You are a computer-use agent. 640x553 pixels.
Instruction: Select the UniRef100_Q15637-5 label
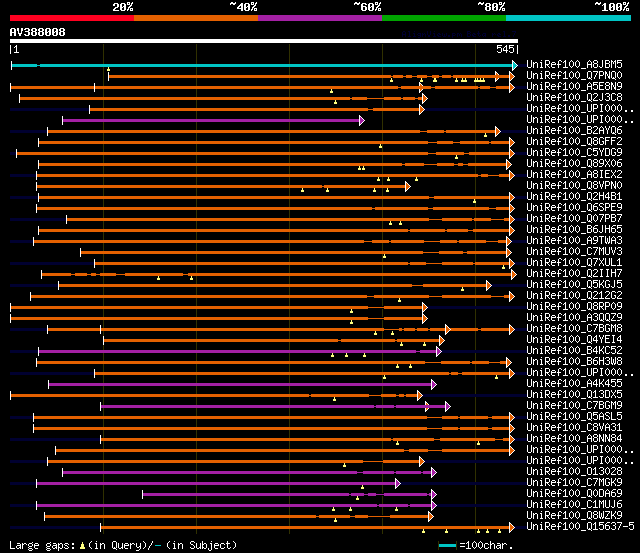(x=580, y=527)
